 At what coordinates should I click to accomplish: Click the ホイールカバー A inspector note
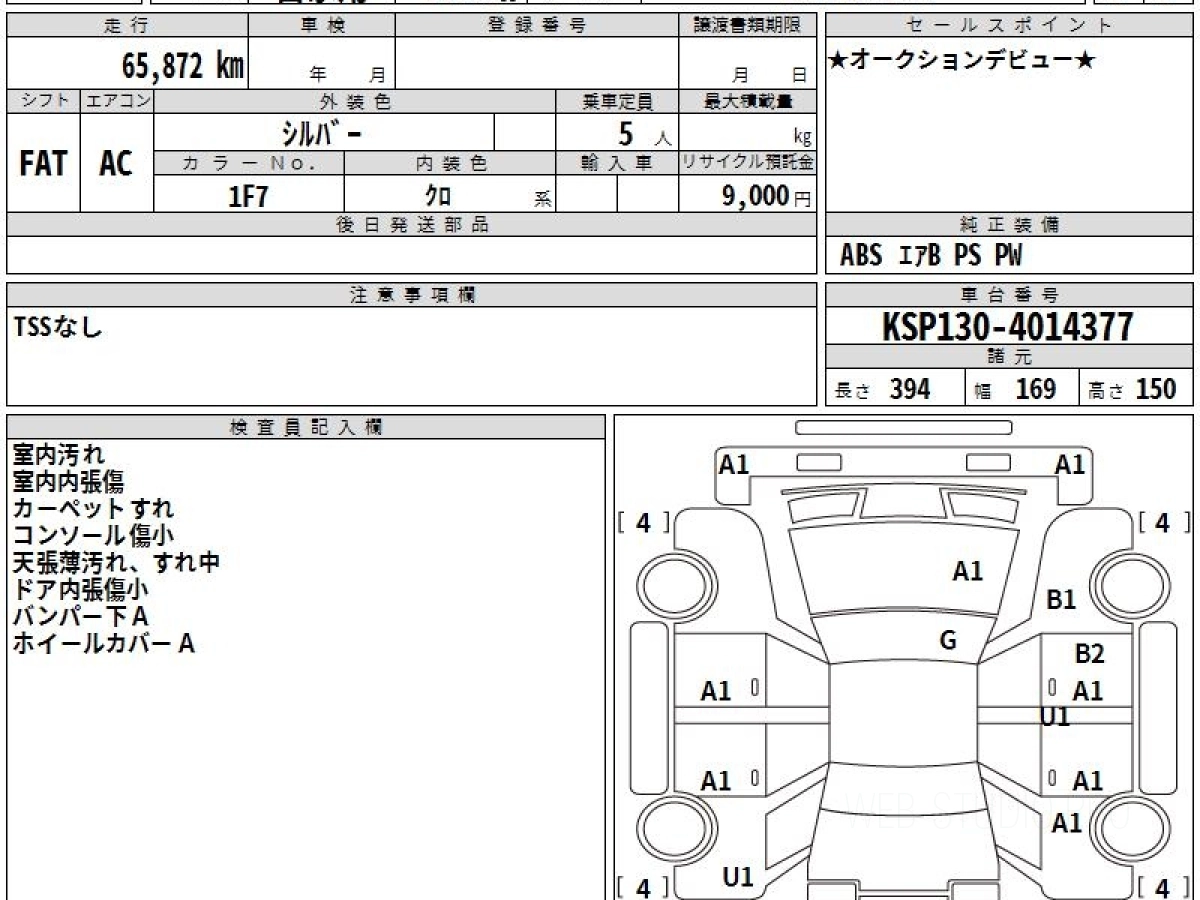(x=103, y=644)
